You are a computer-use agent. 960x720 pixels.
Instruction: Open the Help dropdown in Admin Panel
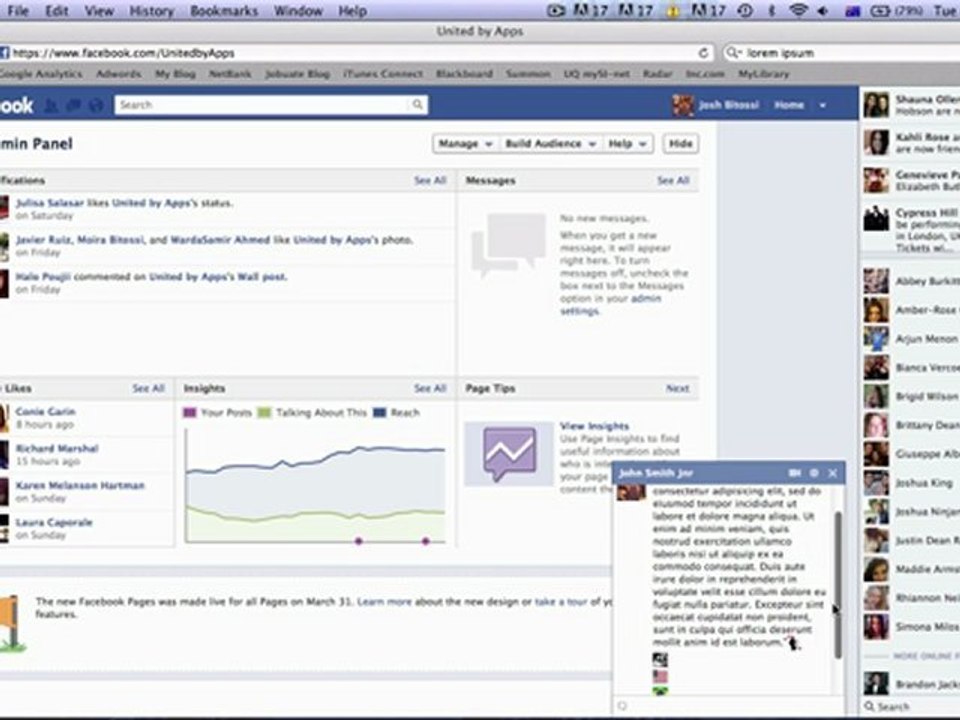point(627,144)
